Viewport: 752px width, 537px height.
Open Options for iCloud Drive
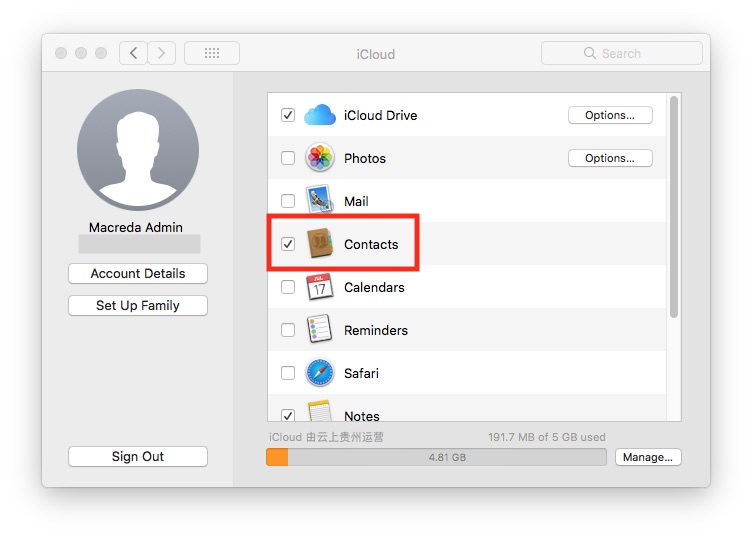point(610,115)
